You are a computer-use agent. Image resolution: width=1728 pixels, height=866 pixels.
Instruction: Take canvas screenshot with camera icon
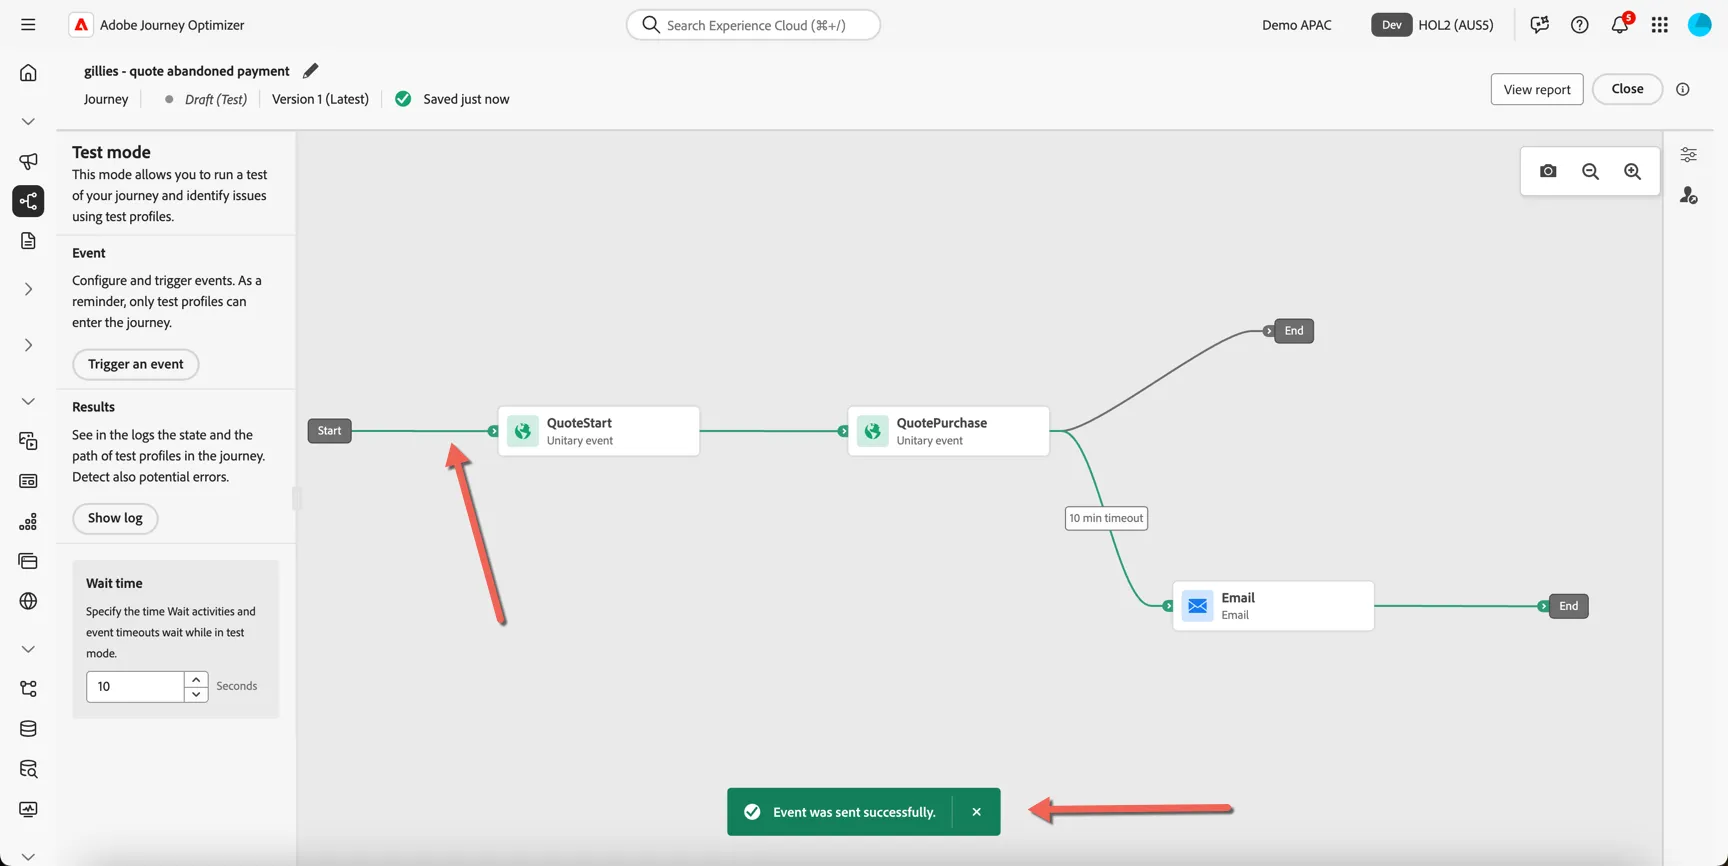pos(1548,171)
